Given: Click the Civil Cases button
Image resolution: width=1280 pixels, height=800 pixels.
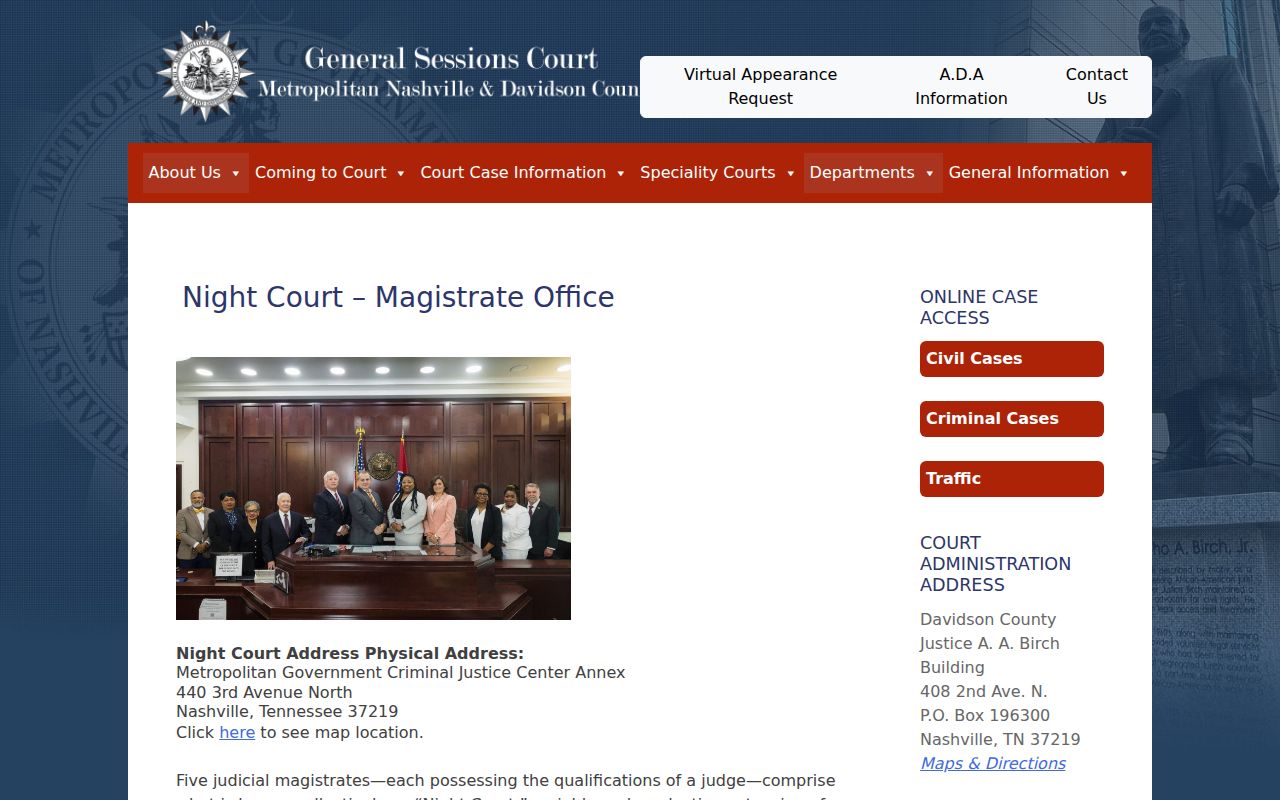Looking at the screenshot, I should [1012, 359].
